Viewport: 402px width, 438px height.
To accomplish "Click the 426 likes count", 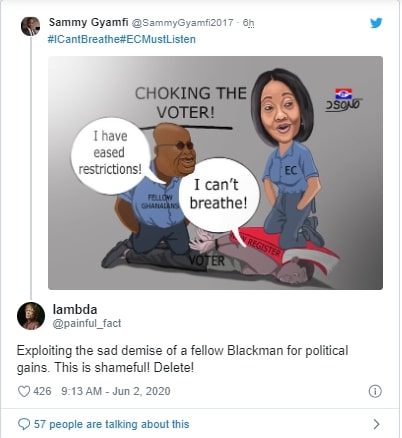I will [x=42, y=391].
